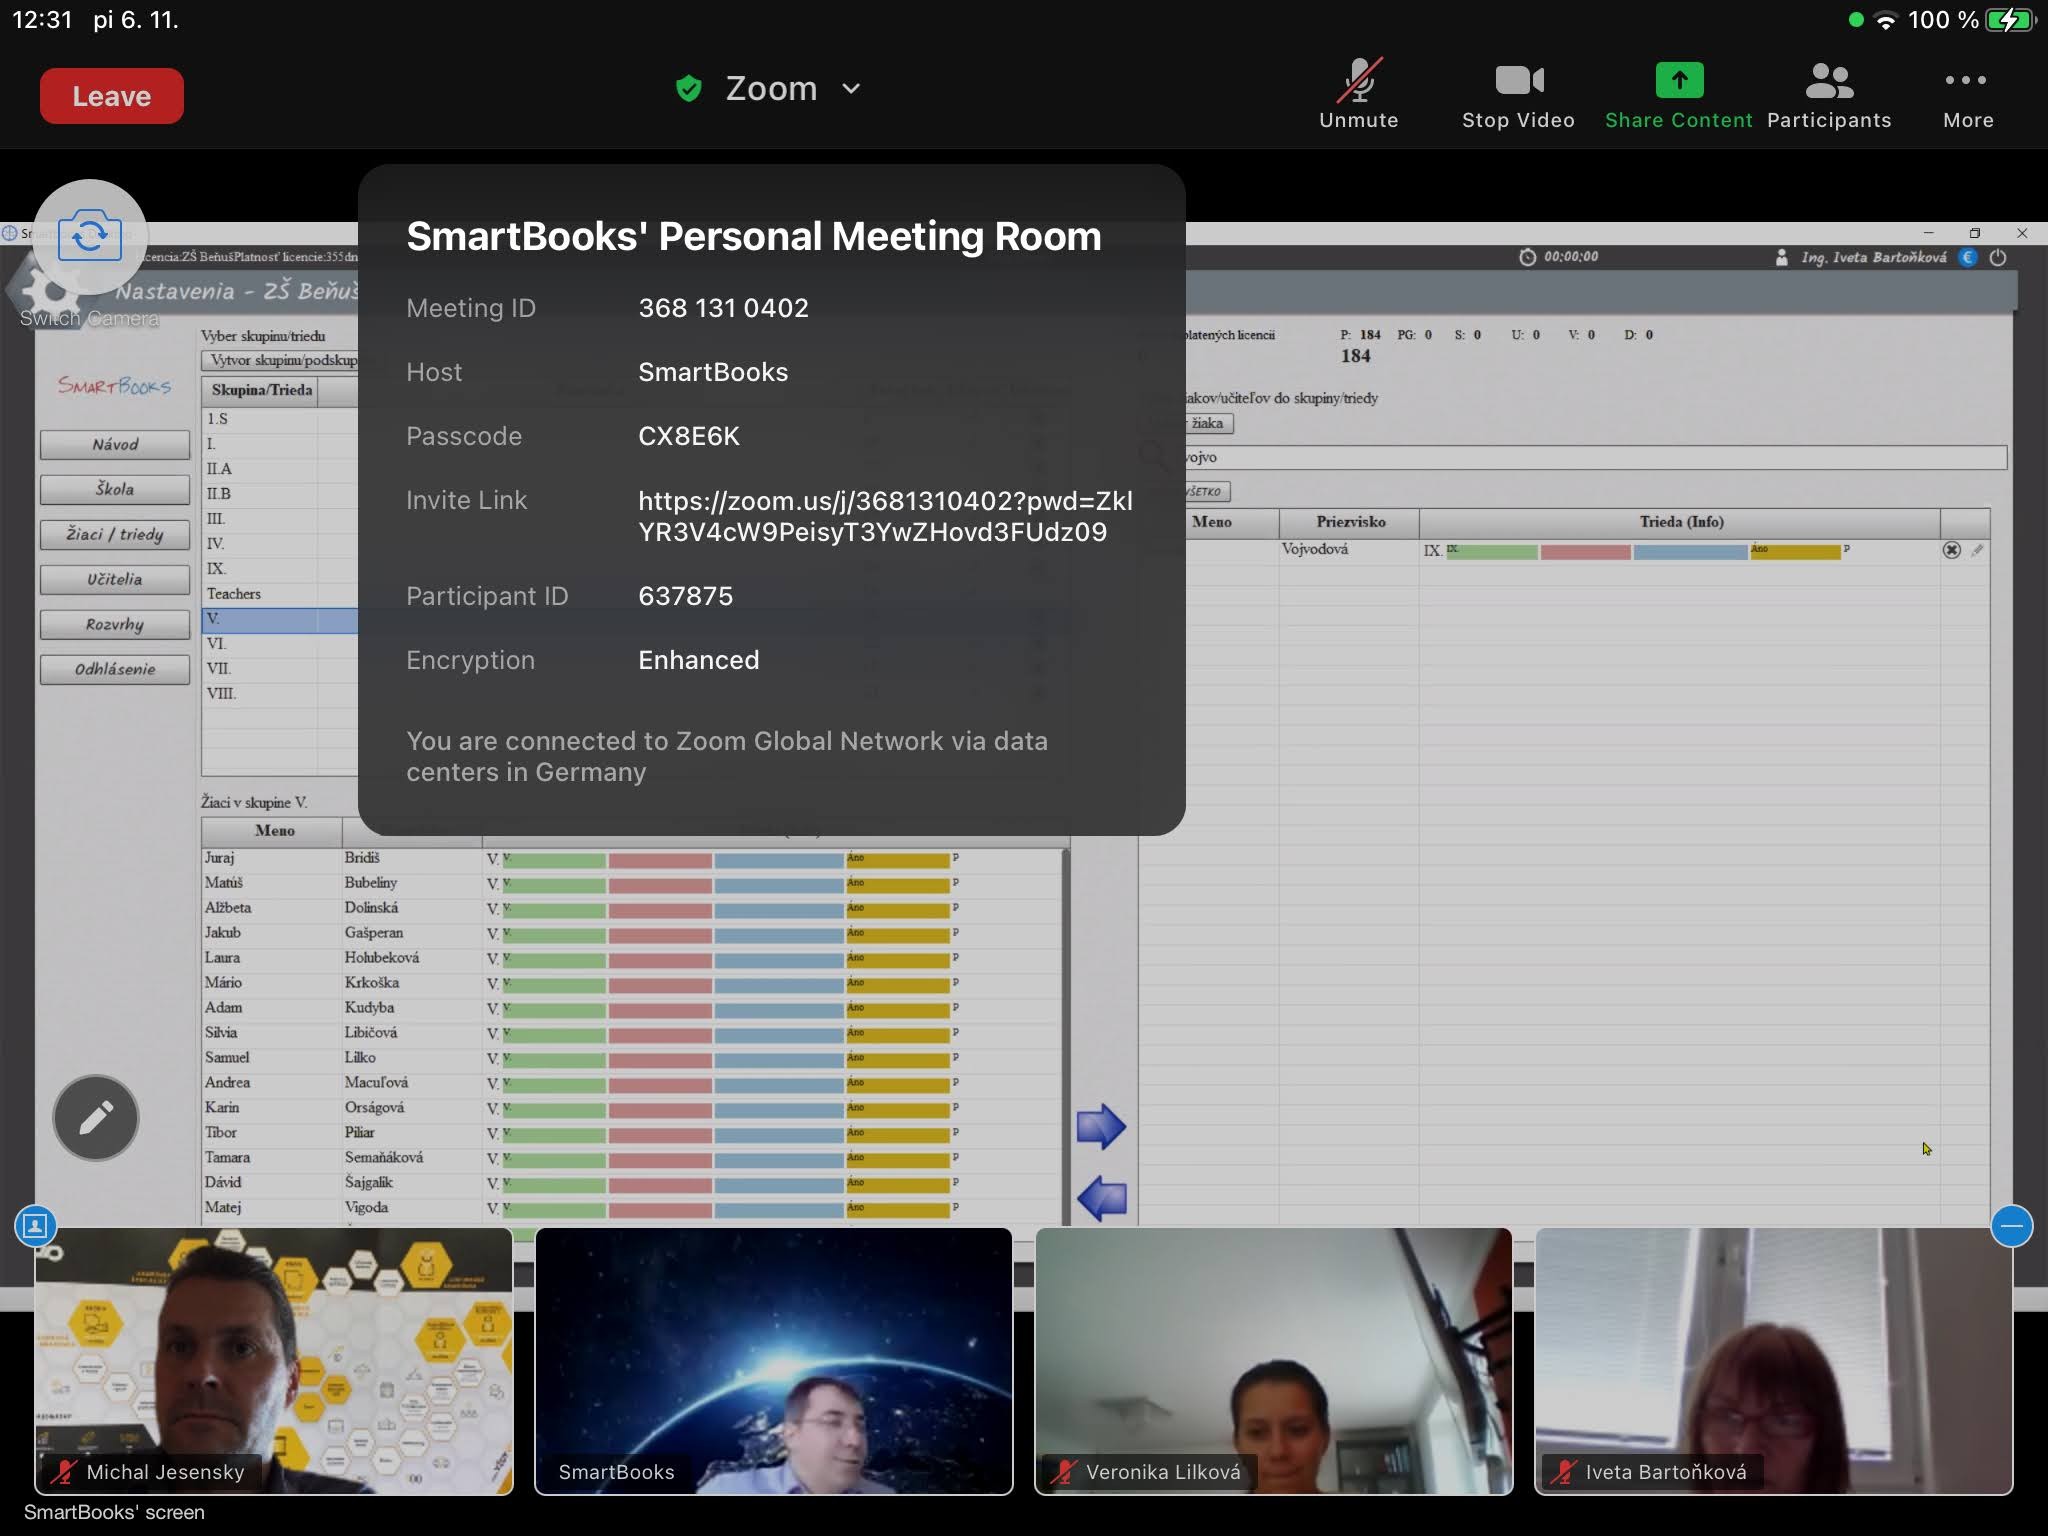Select the Teachers group row
Viewport: 2048px width, 1536px height.
click(x=280, y=594)
